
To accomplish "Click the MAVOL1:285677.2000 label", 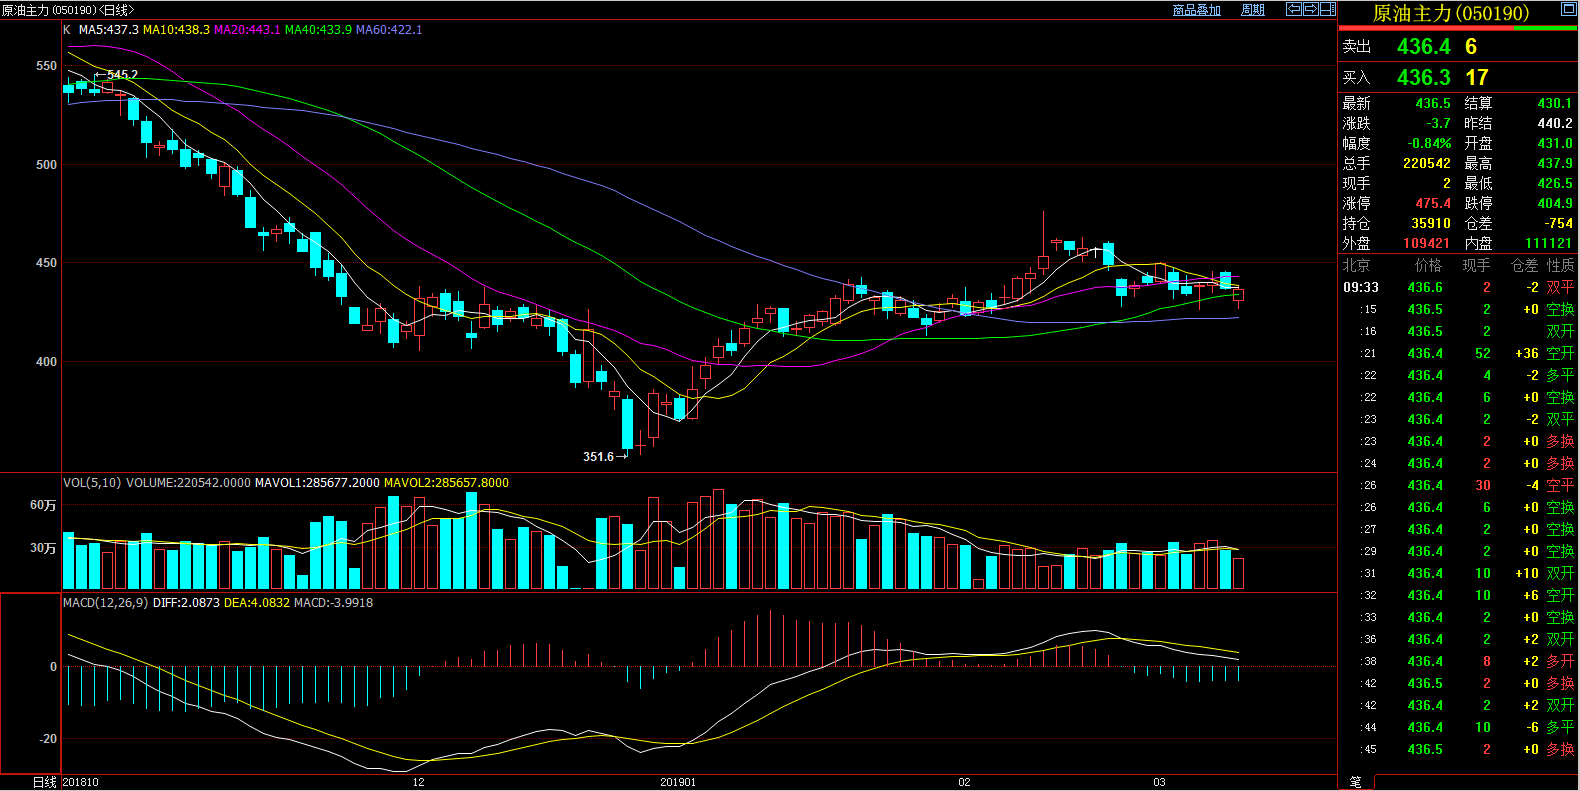I will click(317, 483).
